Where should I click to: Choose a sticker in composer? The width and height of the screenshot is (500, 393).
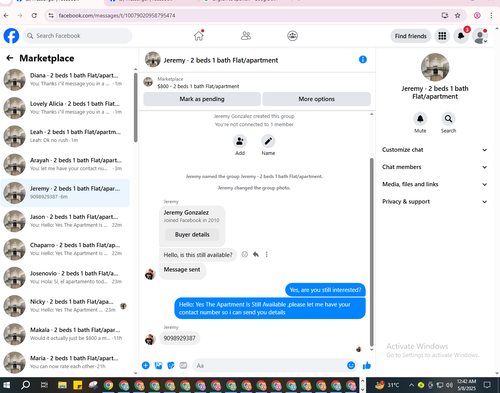pyautogui.click(x=171, y=366)
